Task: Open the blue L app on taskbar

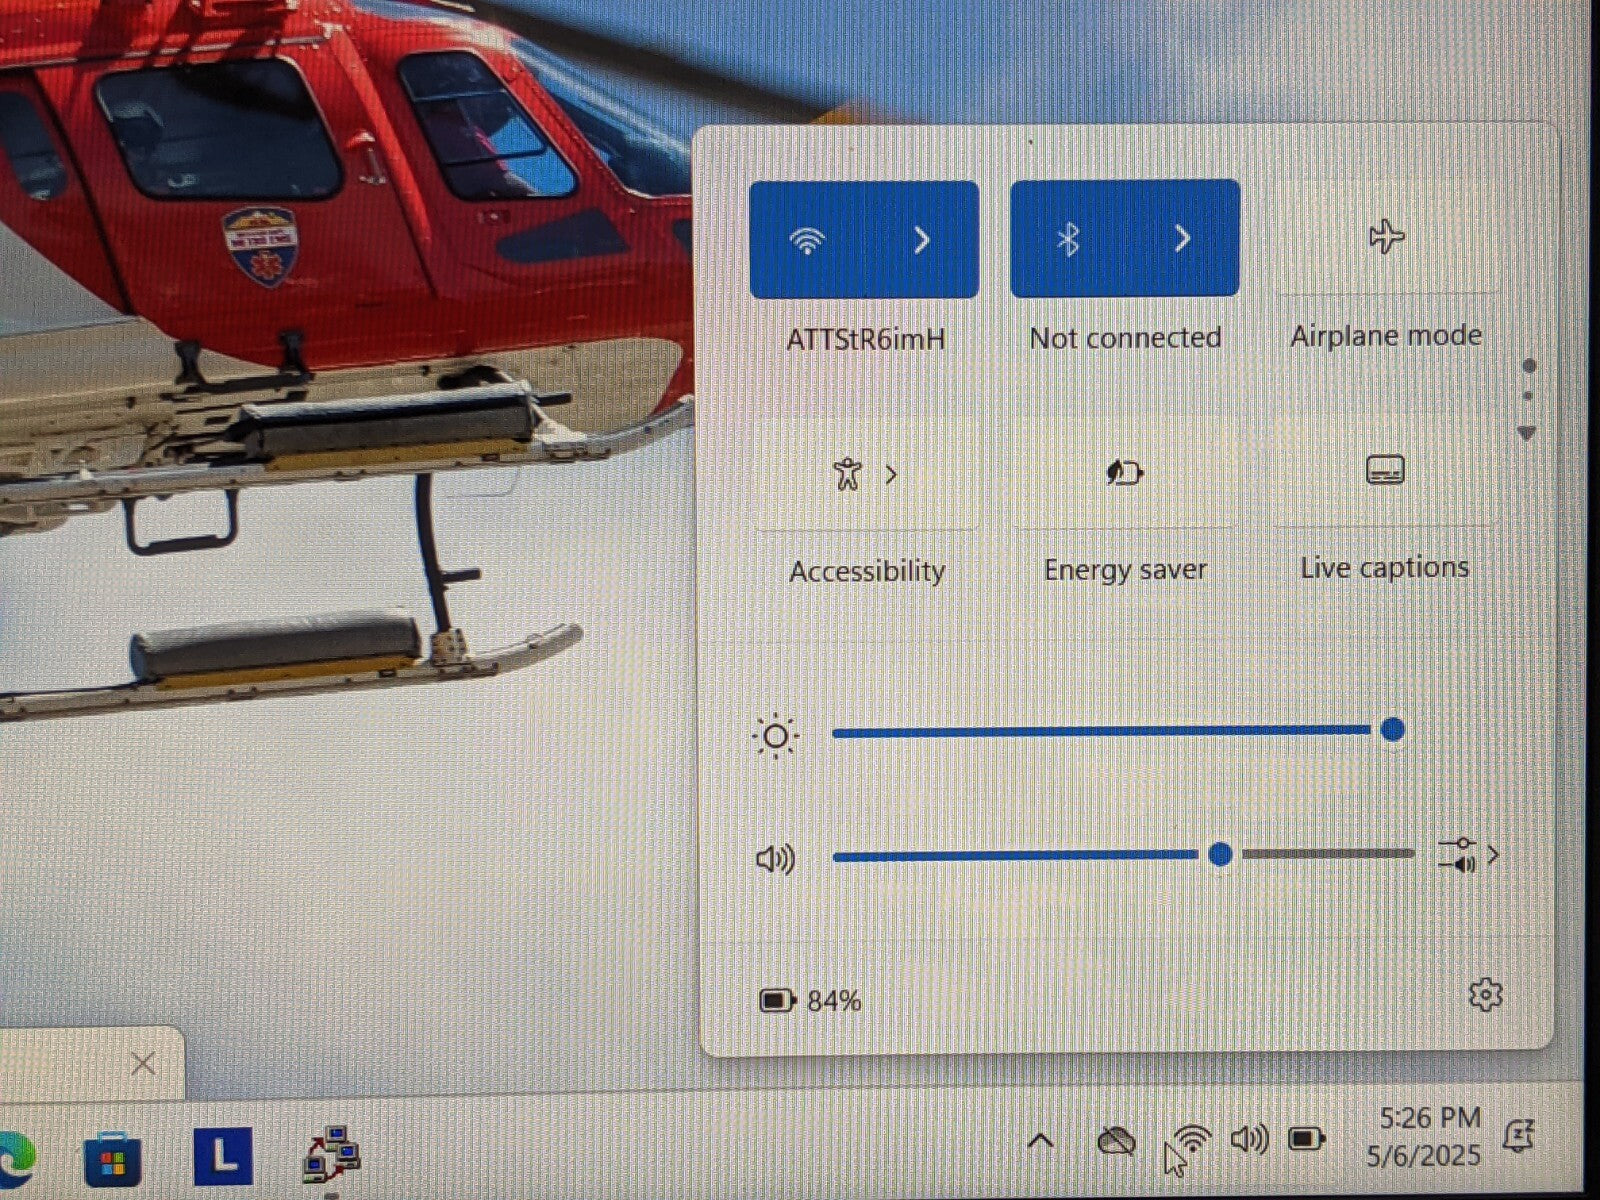Action: [x=223, y=1158]
